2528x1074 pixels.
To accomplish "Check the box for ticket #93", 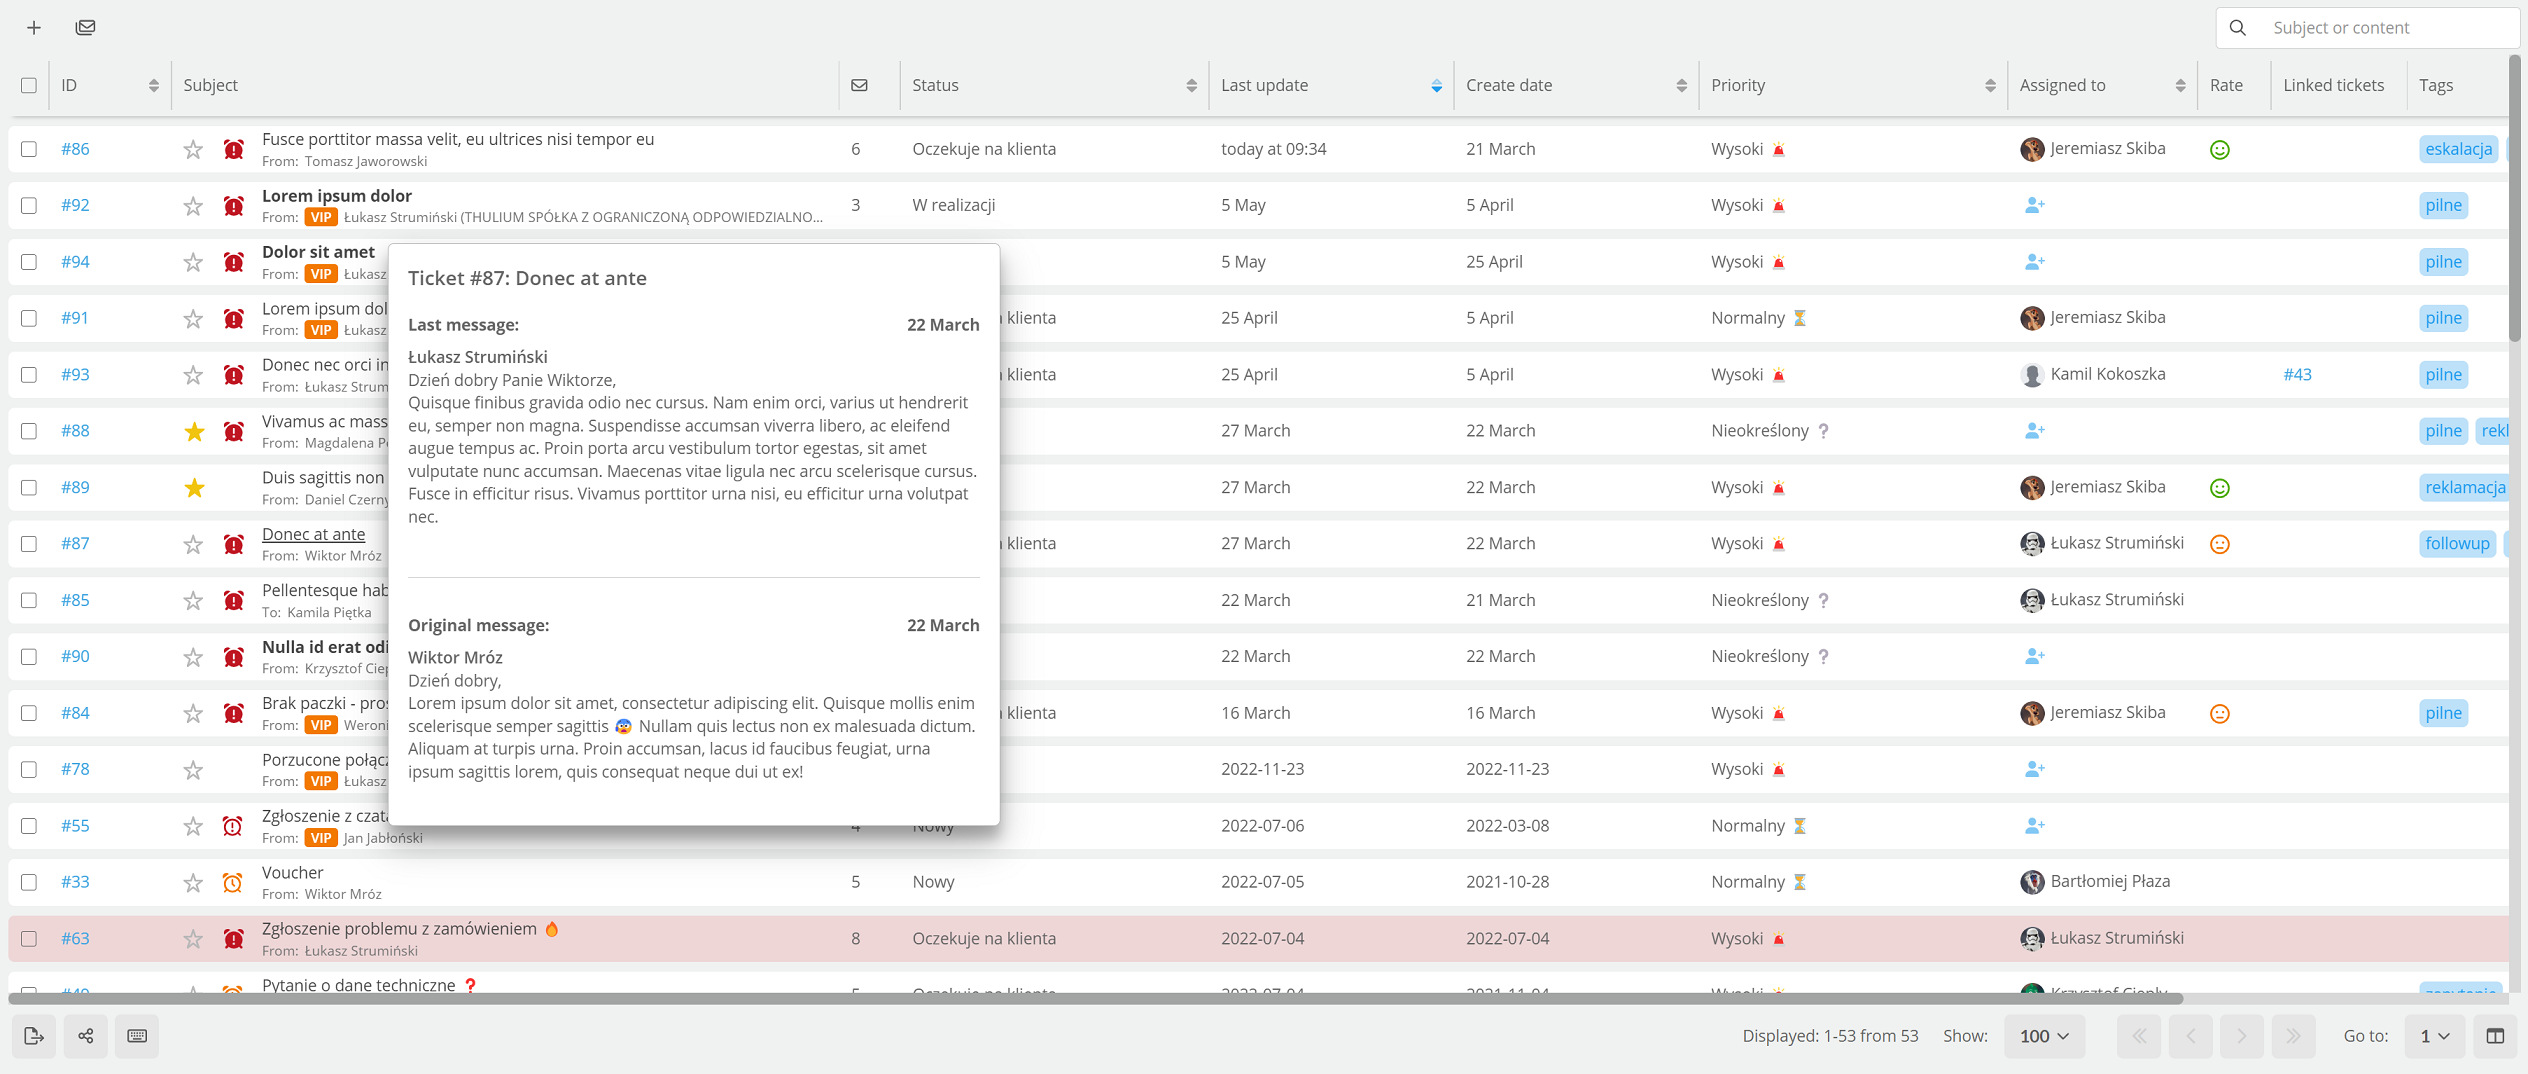I will pyautogui.click(x=29, y=375).
